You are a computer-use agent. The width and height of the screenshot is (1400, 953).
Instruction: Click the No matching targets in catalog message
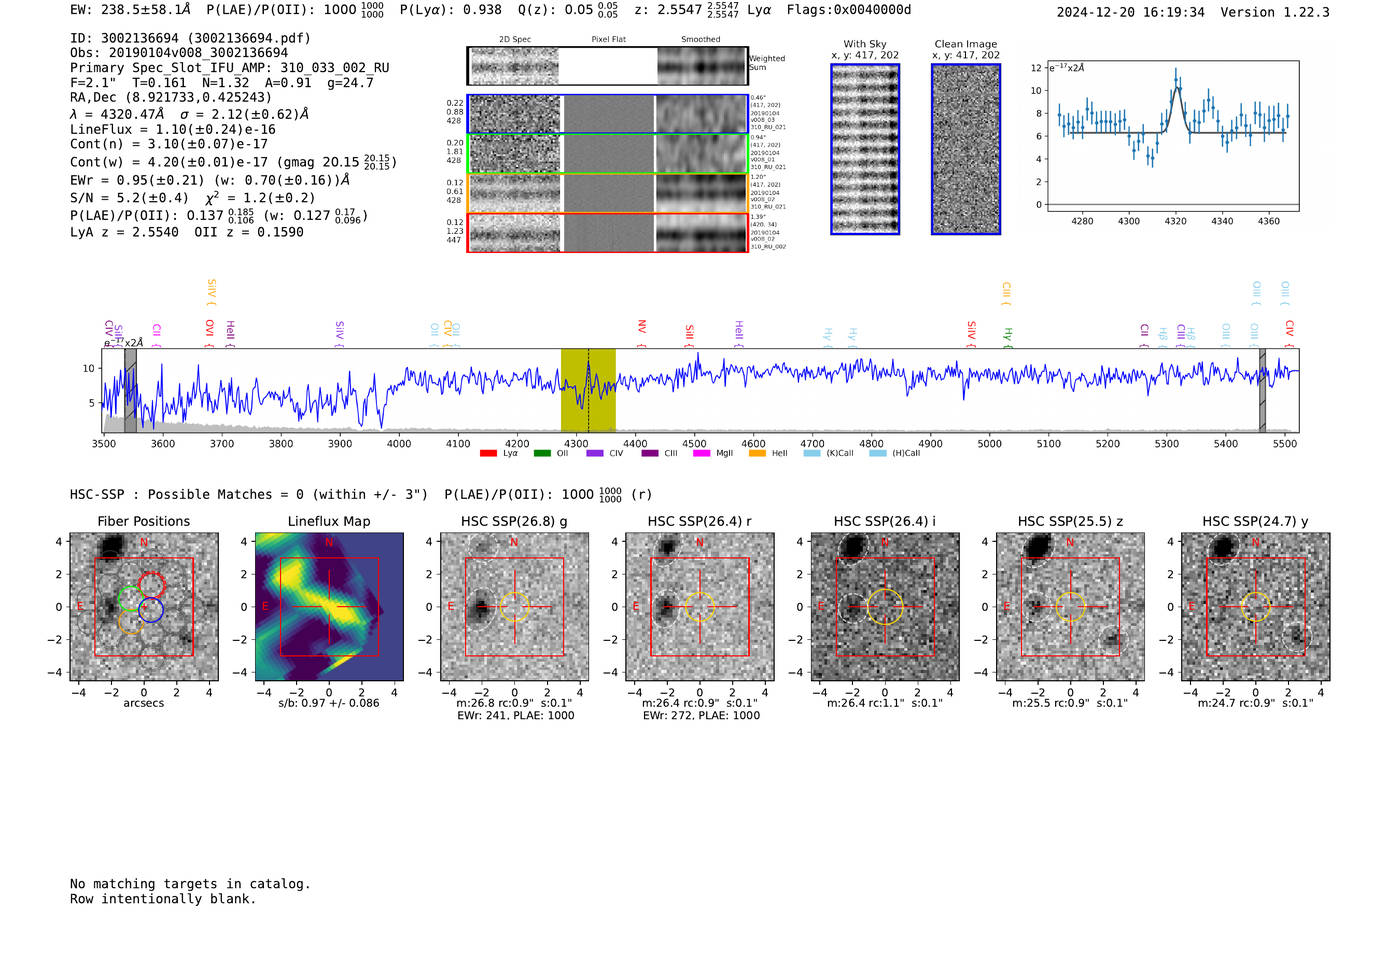pyautogui.click(x=190, y=884)
